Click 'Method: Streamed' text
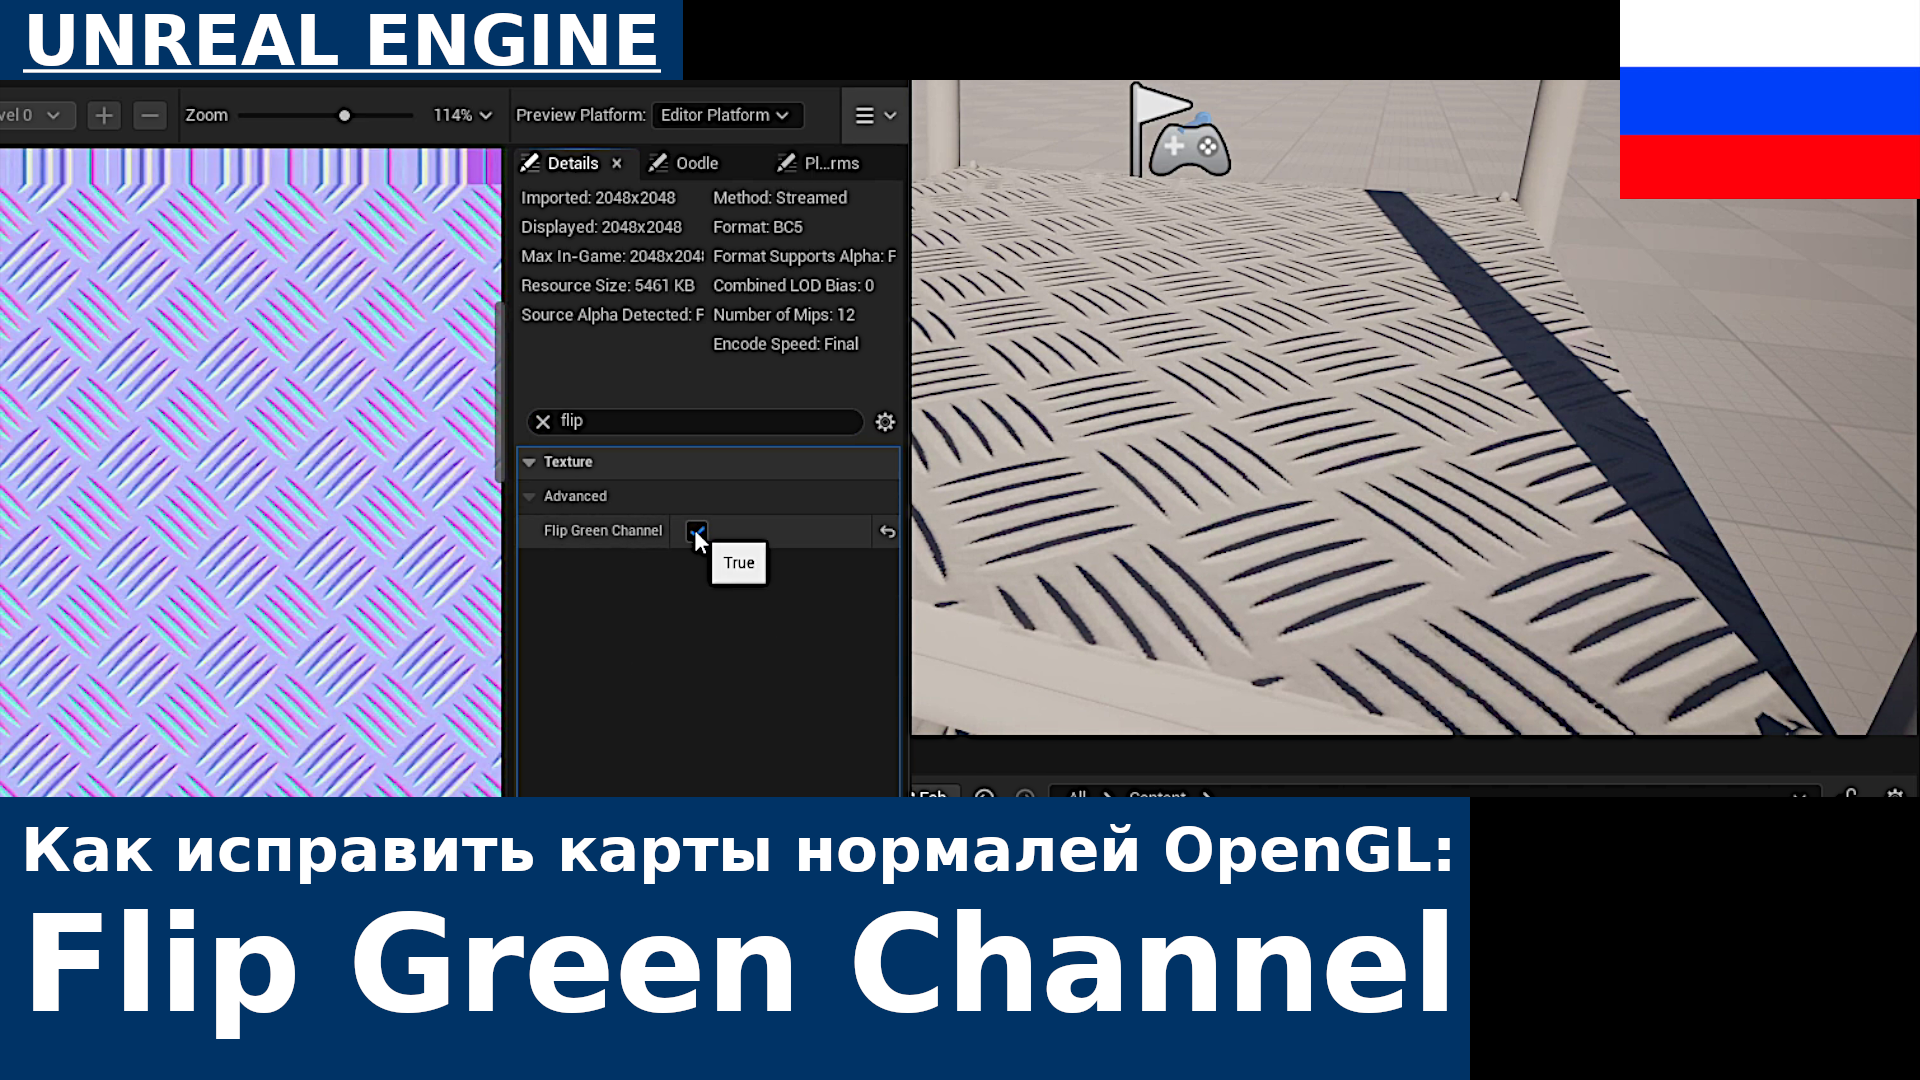Viewport: 1920px width, 1080px height. (780, 198)
